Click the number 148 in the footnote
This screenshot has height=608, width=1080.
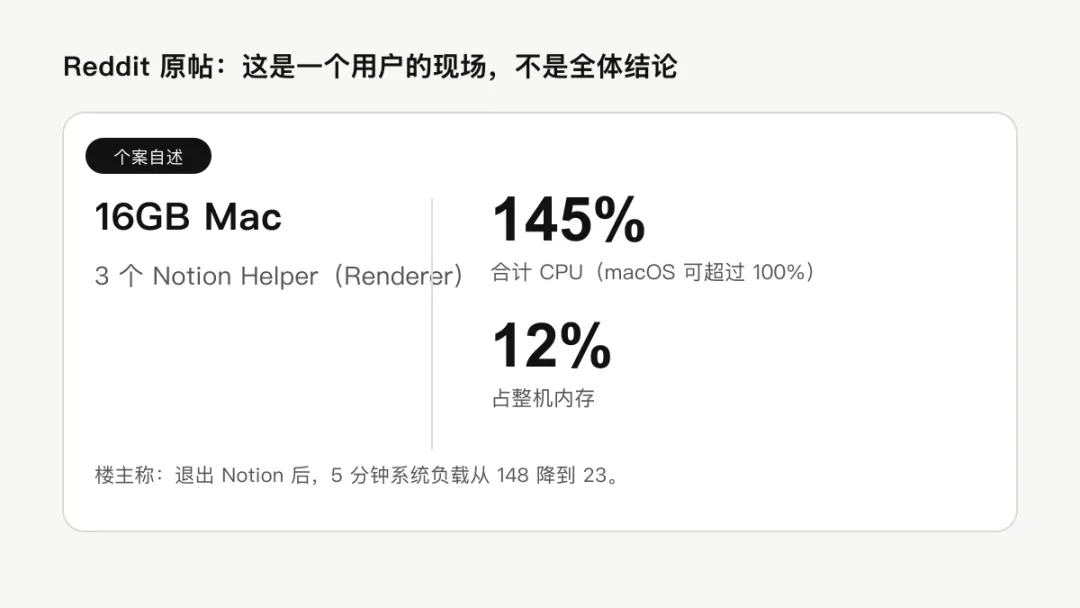512,475
